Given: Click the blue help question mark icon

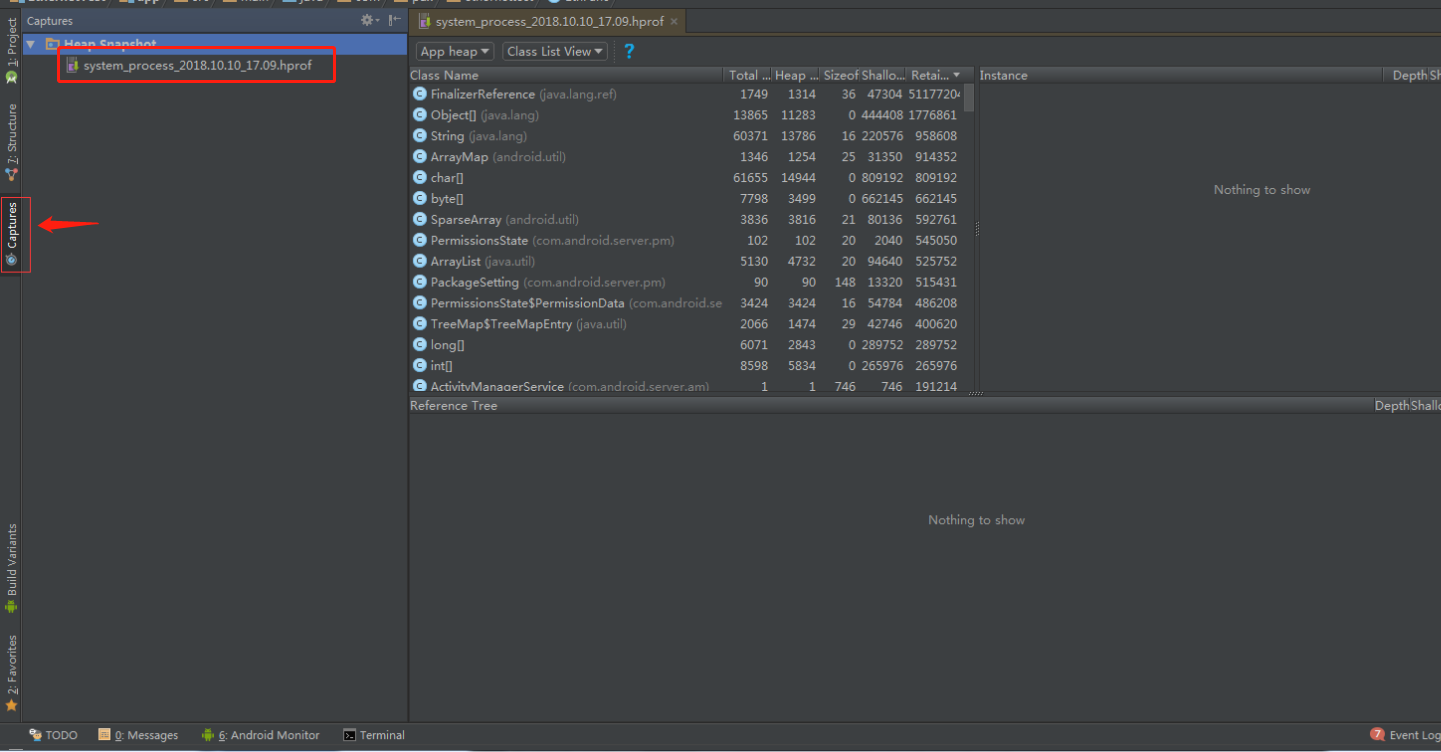Looking at the screenshot, I should 629,51.
